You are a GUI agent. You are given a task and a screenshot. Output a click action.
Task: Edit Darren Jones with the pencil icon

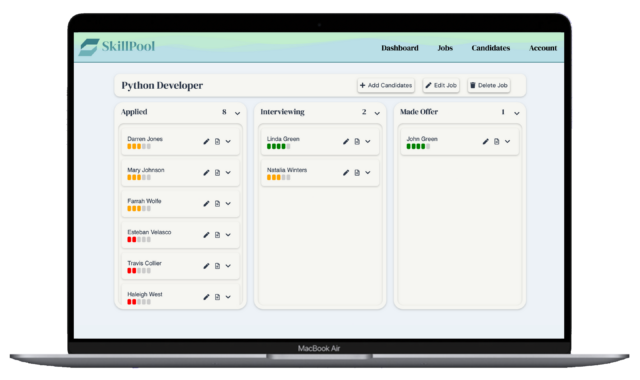(206, 142)
